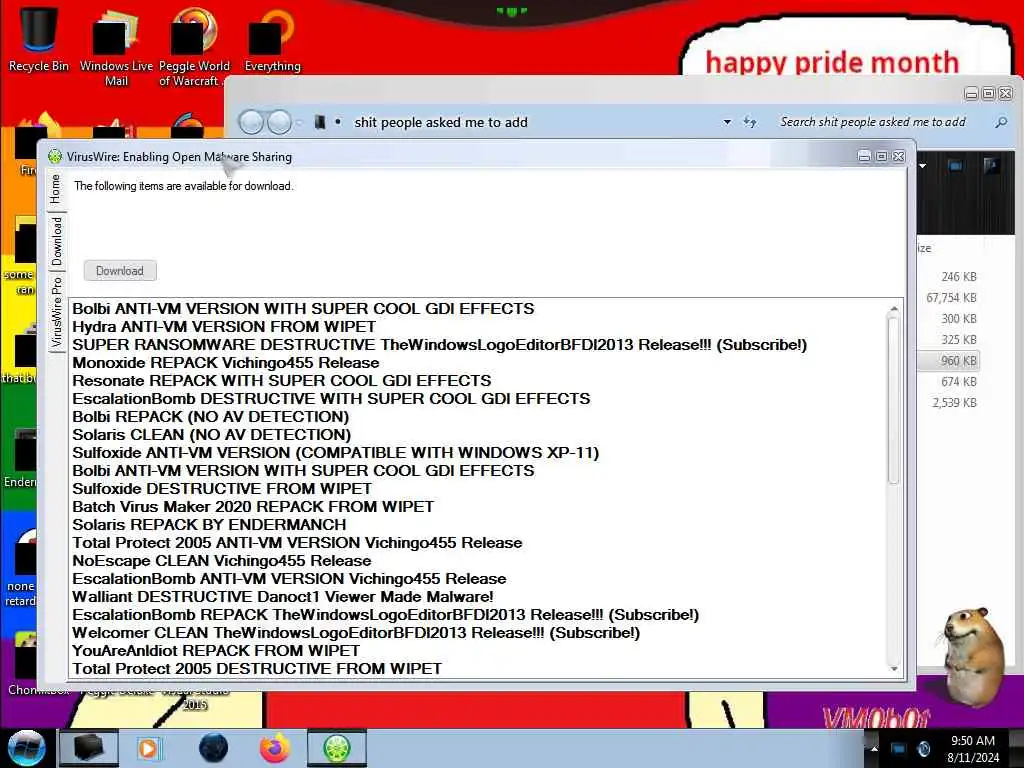The image size is (1024, 768).
Task: Switch to VirusWire lime taskbar icon
Action: (336, 748)
